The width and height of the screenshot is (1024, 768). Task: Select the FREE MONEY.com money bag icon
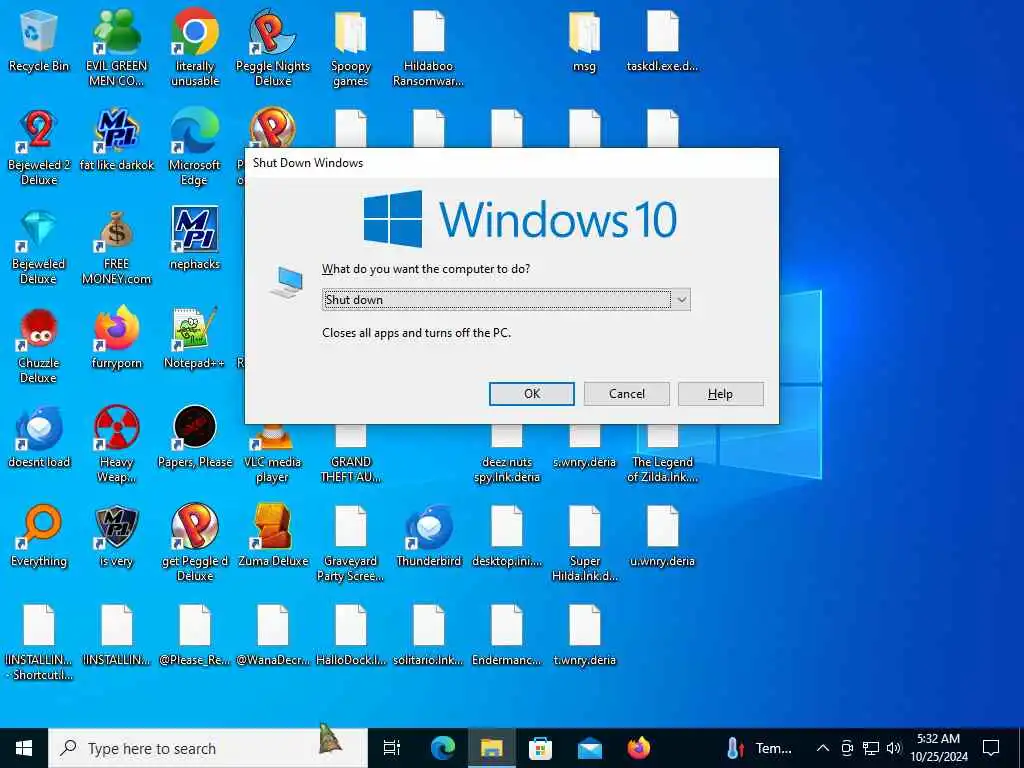[117, 247]
